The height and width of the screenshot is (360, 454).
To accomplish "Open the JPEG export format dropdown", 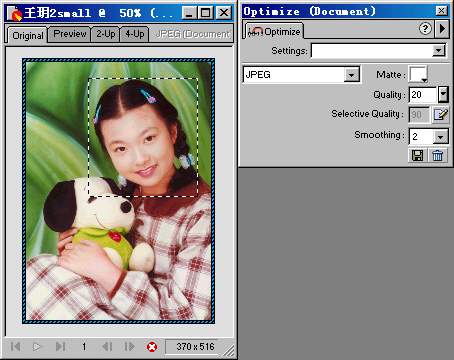I will [352, 75].
